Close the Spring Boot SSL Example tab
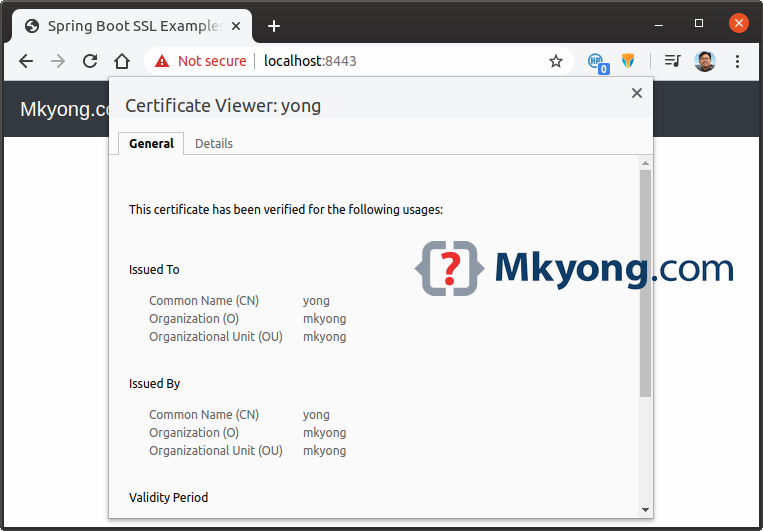 point(236,26)
